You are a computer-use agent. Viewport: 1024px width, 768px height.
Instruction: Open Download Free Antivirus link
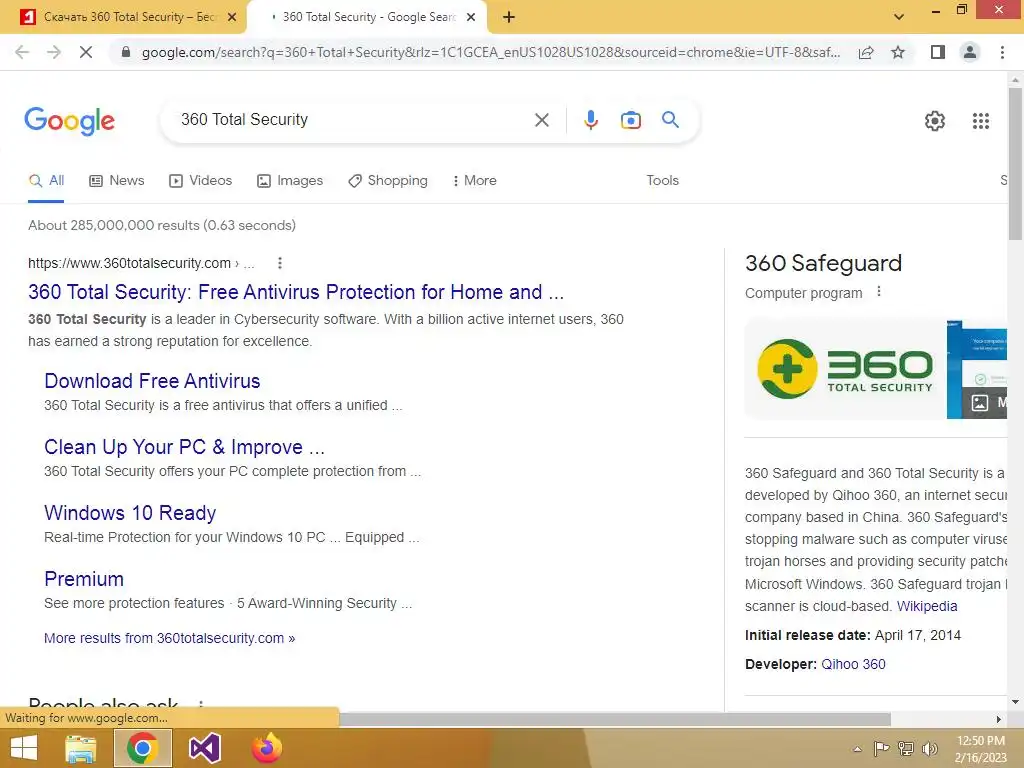[152, 381]
